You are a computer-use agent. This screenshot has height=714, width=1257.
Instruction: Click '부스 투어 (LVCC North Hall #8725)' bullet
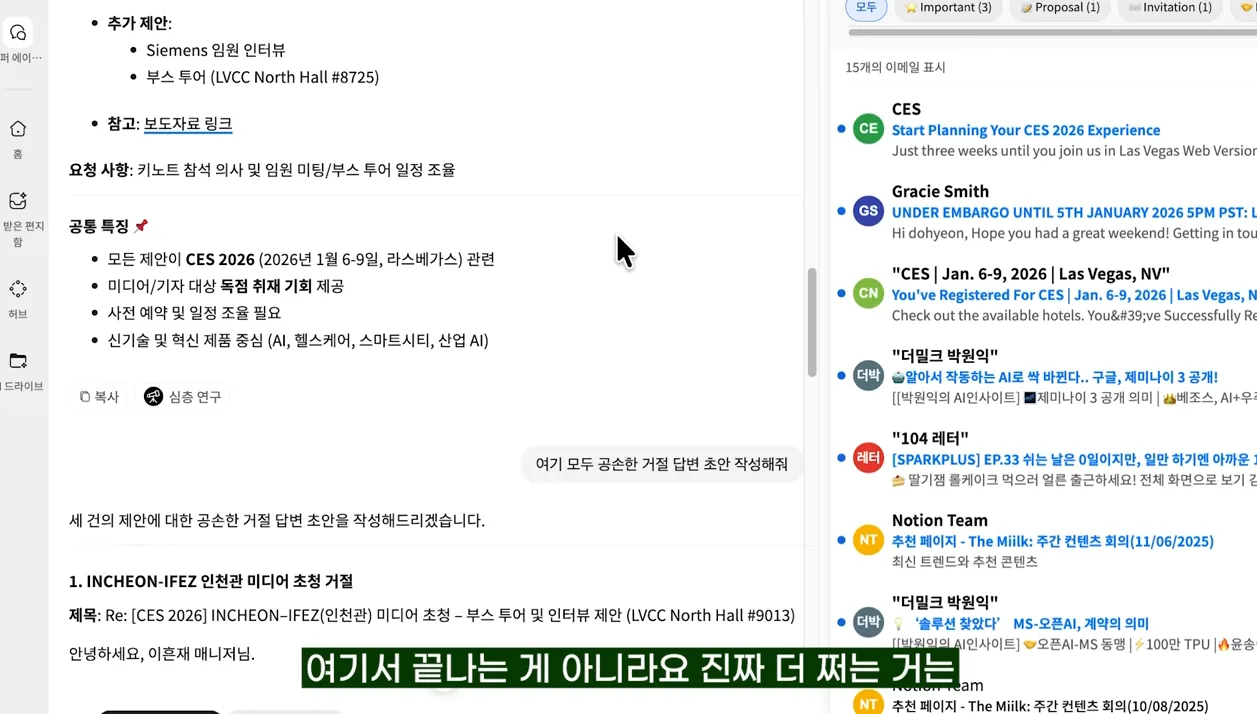(262, 77)
